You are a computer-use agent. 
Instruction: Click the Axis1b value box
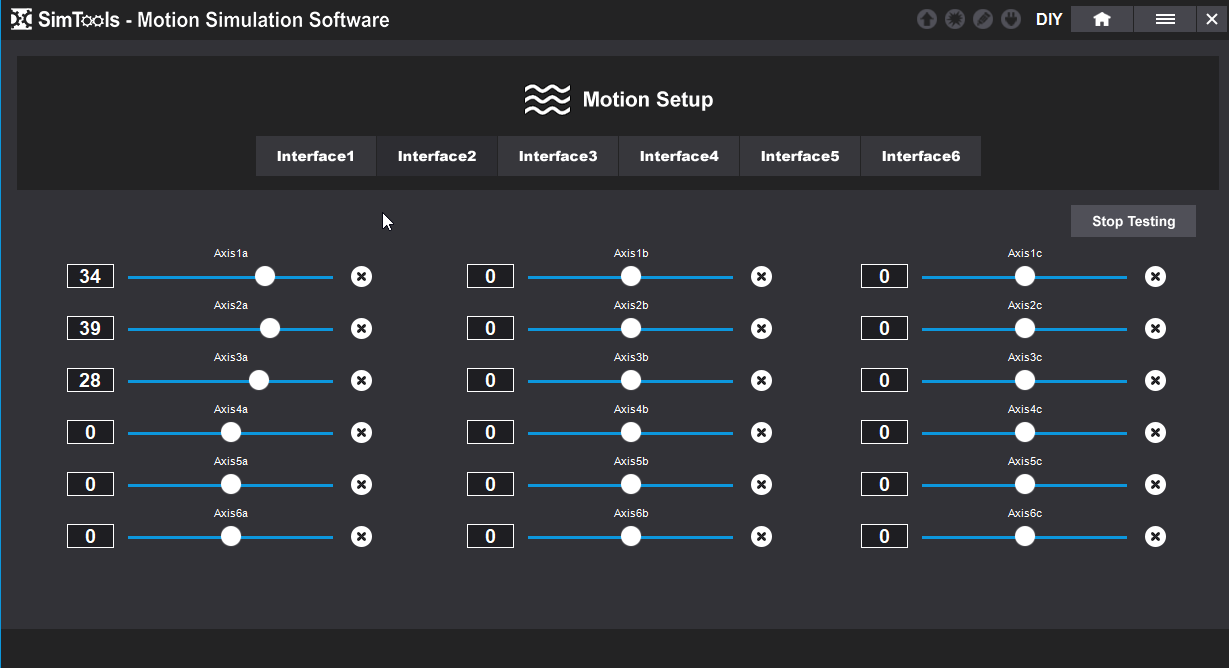[490, 276]
